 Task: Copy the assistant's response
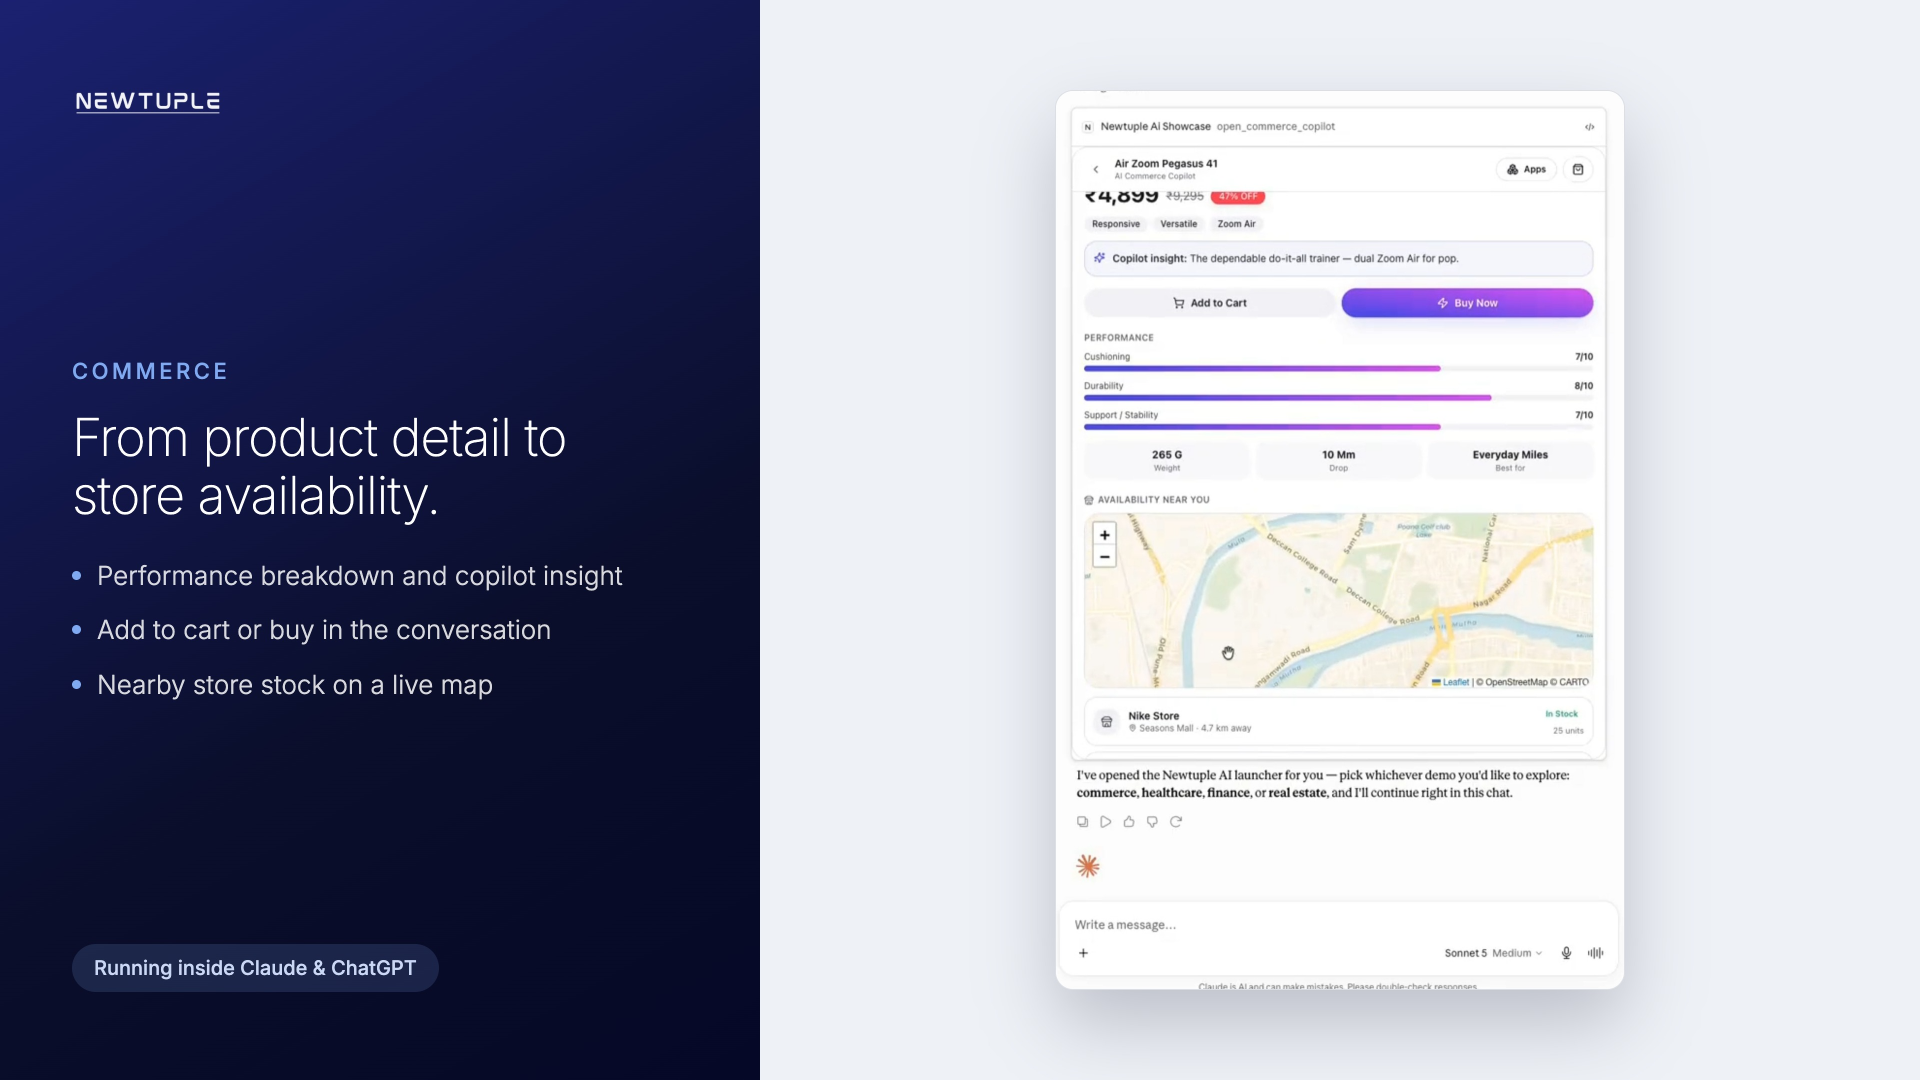pos(1082,822)
